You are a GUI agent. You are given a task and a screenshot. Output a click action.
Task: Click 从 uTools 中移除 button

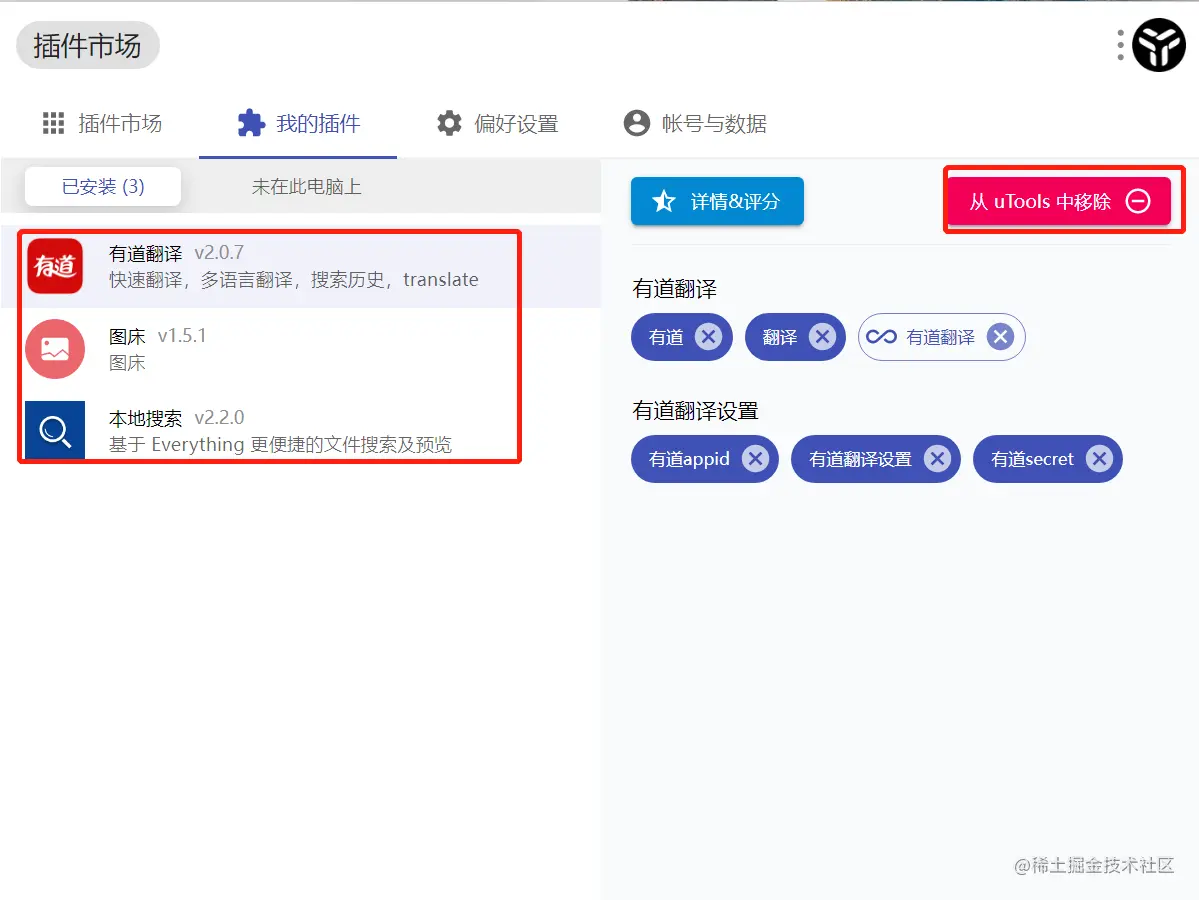1059,201
